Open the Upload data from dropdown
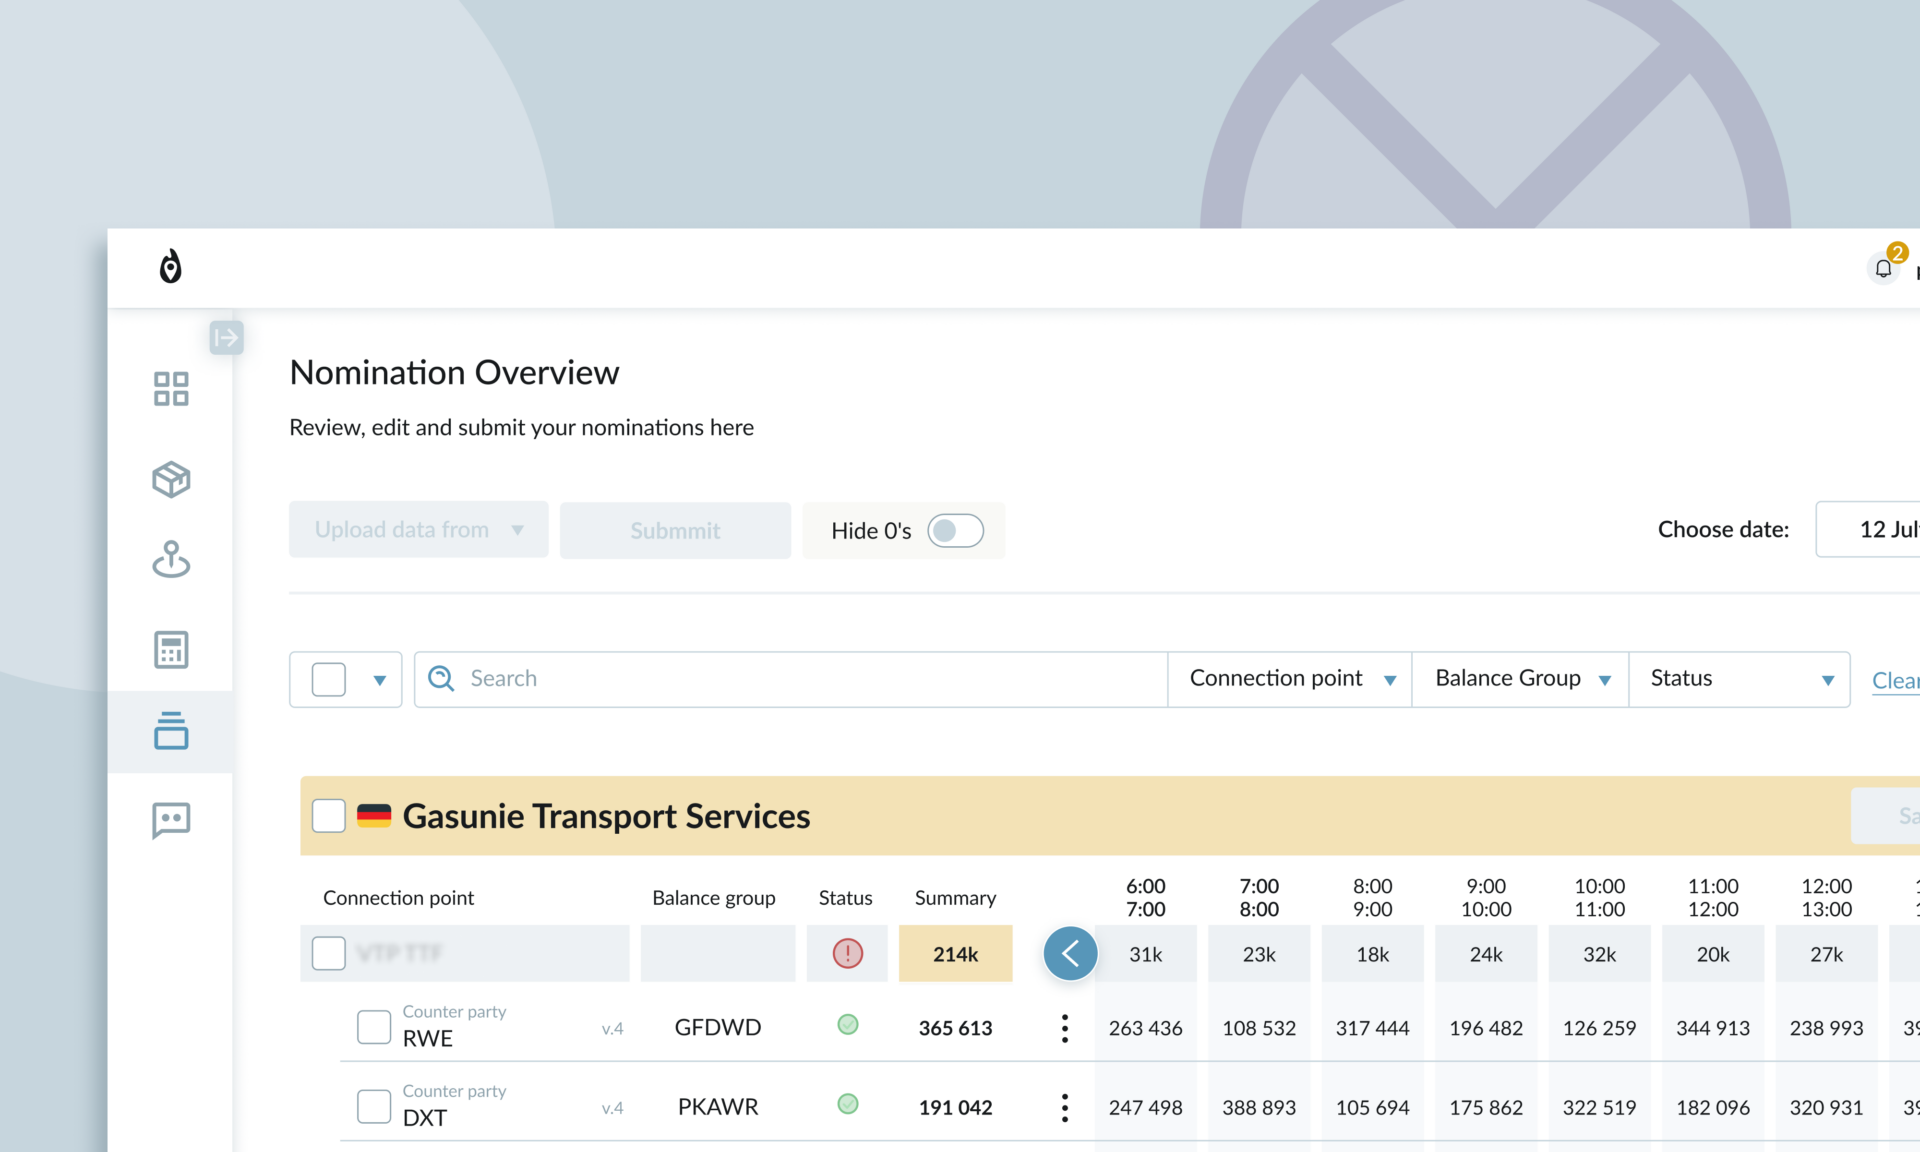Viewport: 1920px width, 1152px height. pyautogui.click(x=419, y=530)
